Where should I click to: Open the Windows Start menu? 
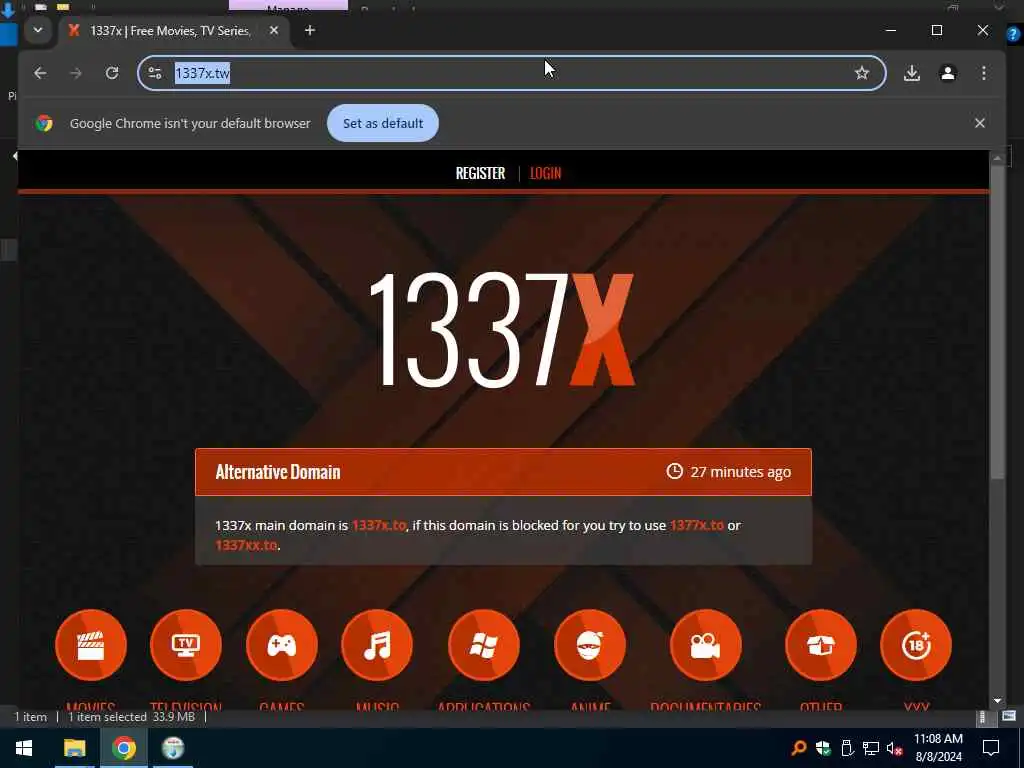[x=24, y=748]
